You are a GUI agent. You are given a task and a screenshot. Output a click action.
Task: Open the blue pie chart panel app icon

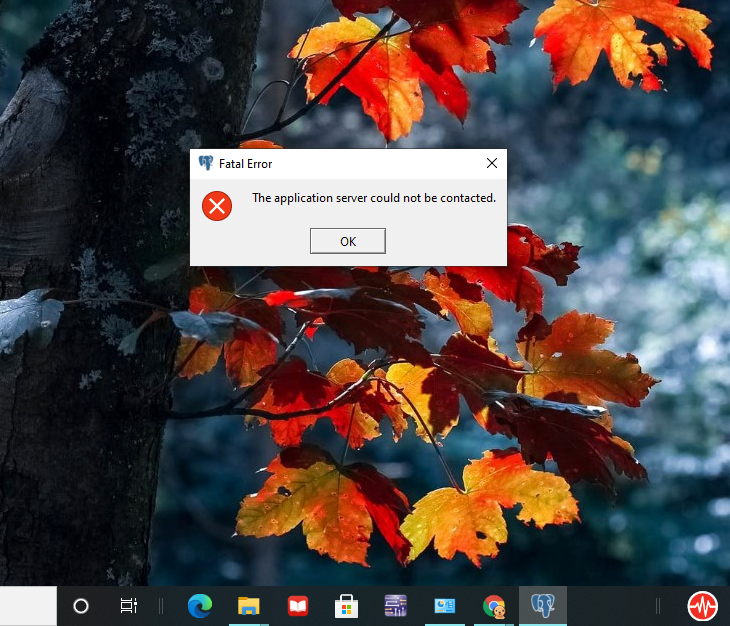click(444, 606)
